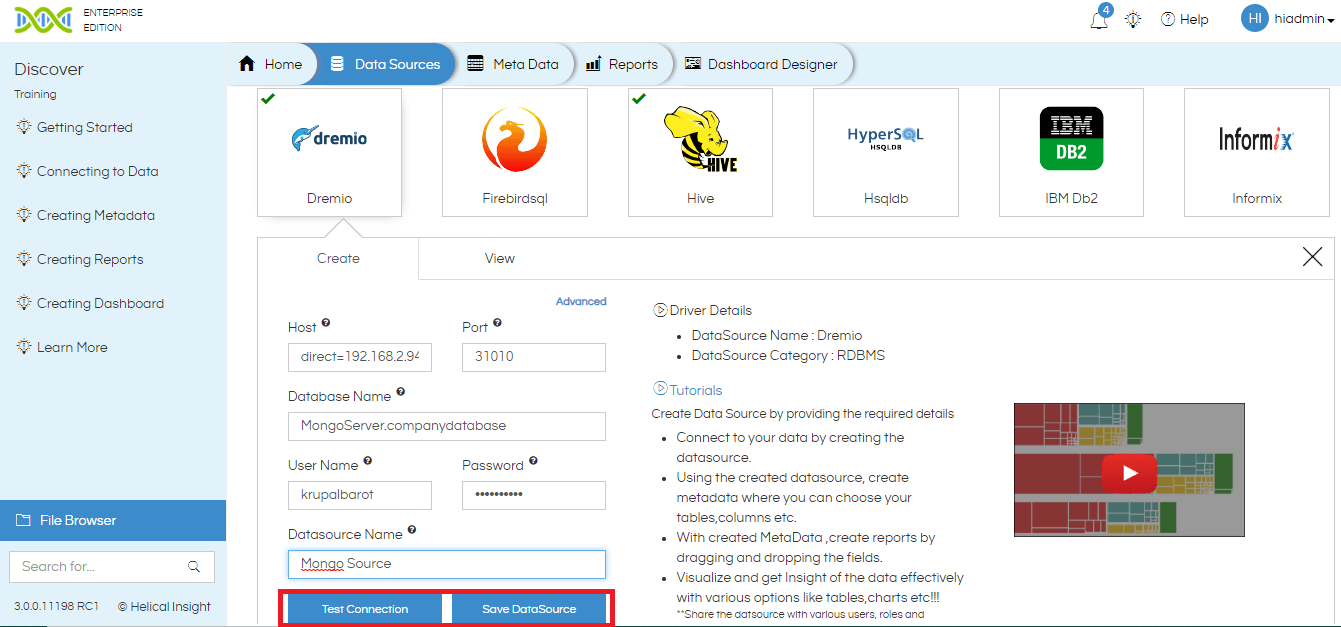Open Creating Metadata in sidebar
Viewport: 1341px width, 627px height.
tap(95, 215)
